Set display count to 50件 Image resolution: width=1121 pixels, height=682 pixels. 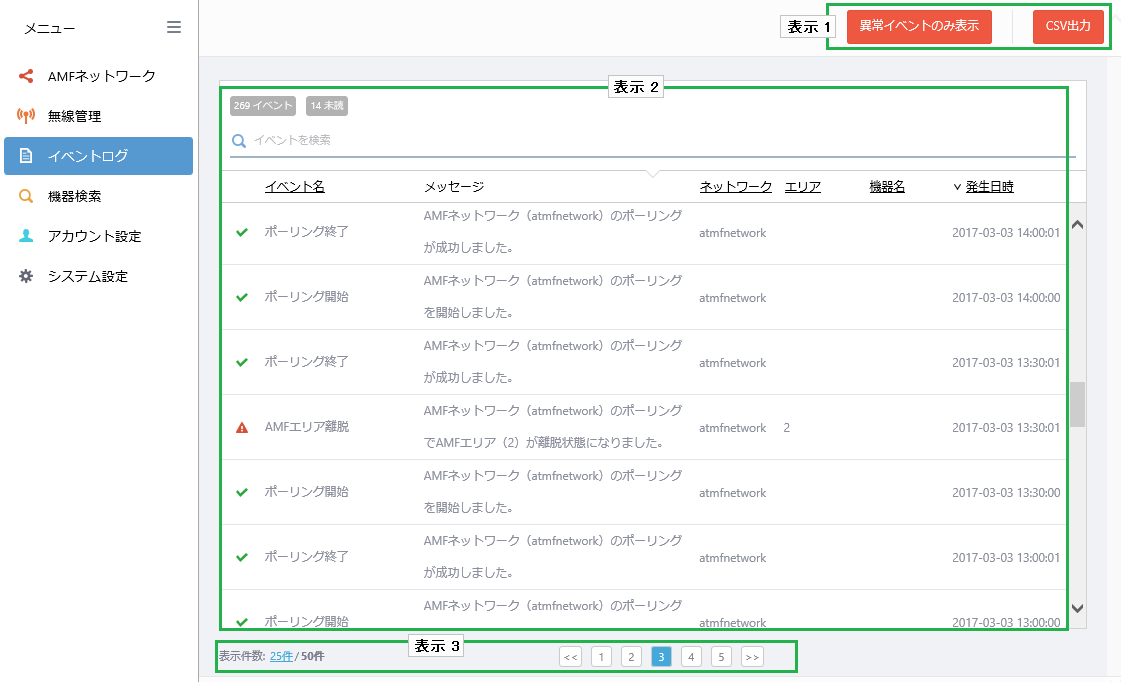point(312,656)
